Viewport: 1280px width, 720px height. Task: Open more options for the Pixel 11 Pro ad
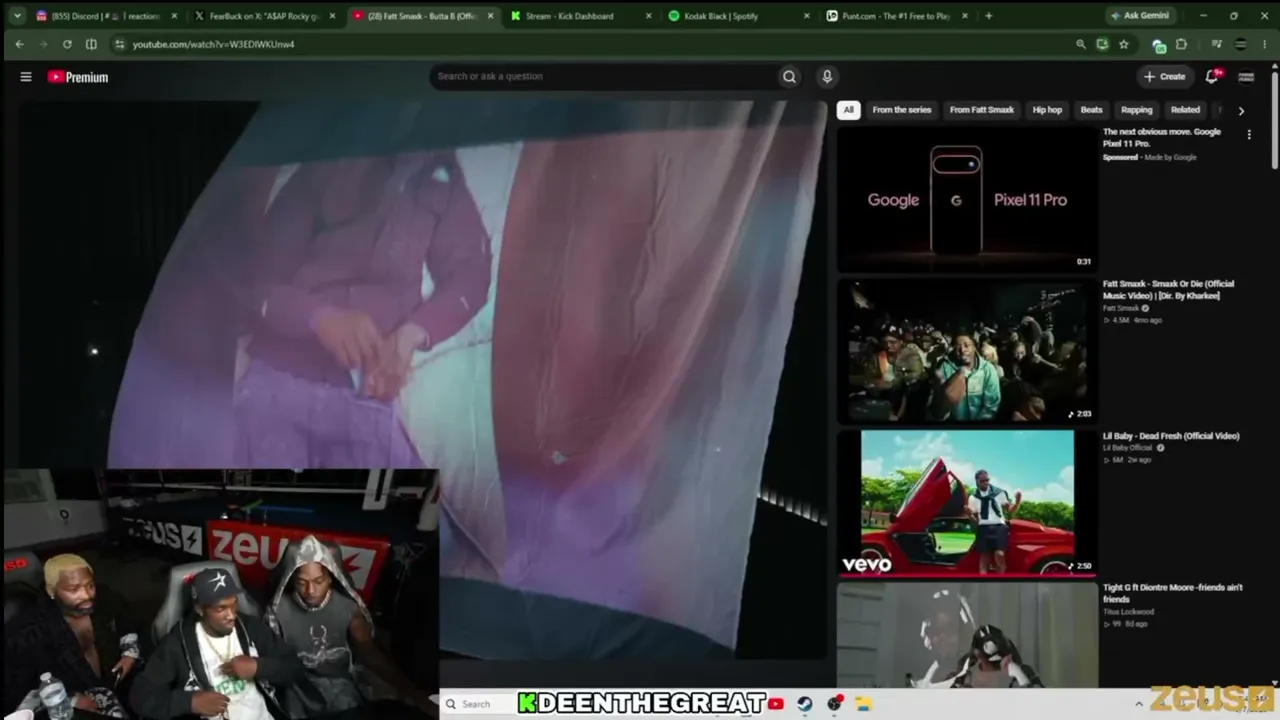coord(1248,134)
